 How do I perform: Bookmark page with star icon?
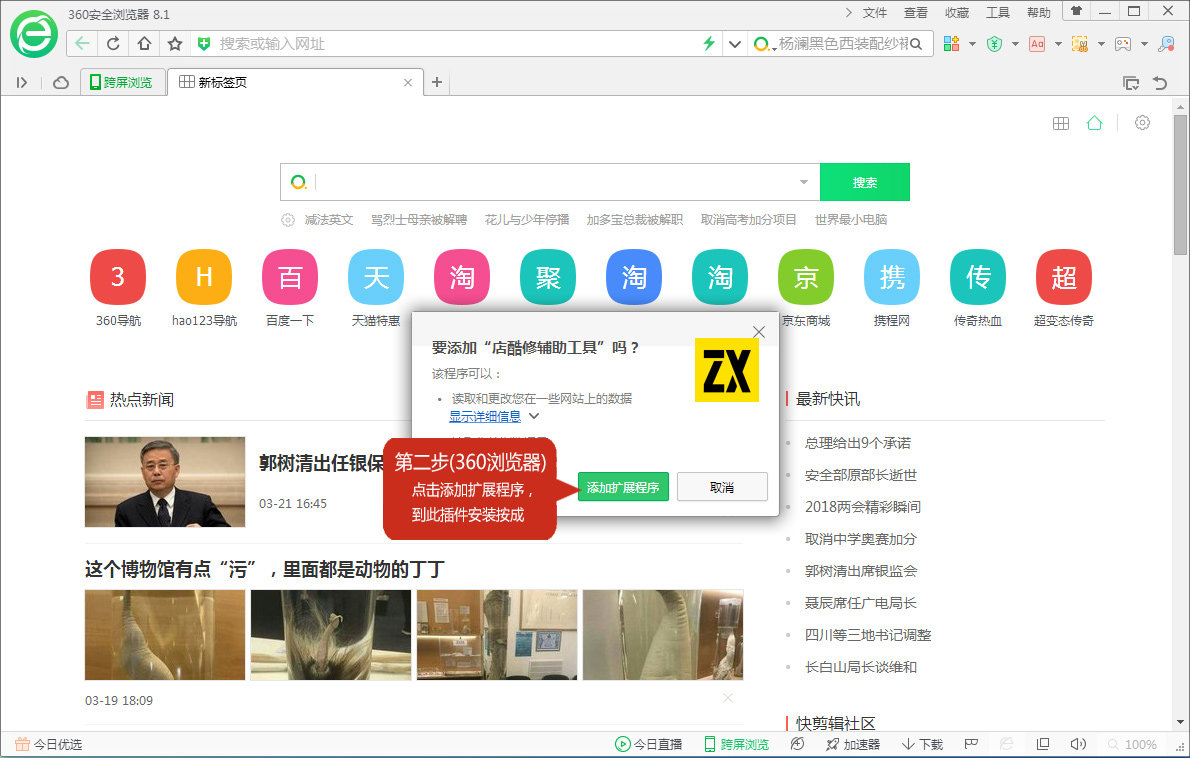(x=175, y=43)
